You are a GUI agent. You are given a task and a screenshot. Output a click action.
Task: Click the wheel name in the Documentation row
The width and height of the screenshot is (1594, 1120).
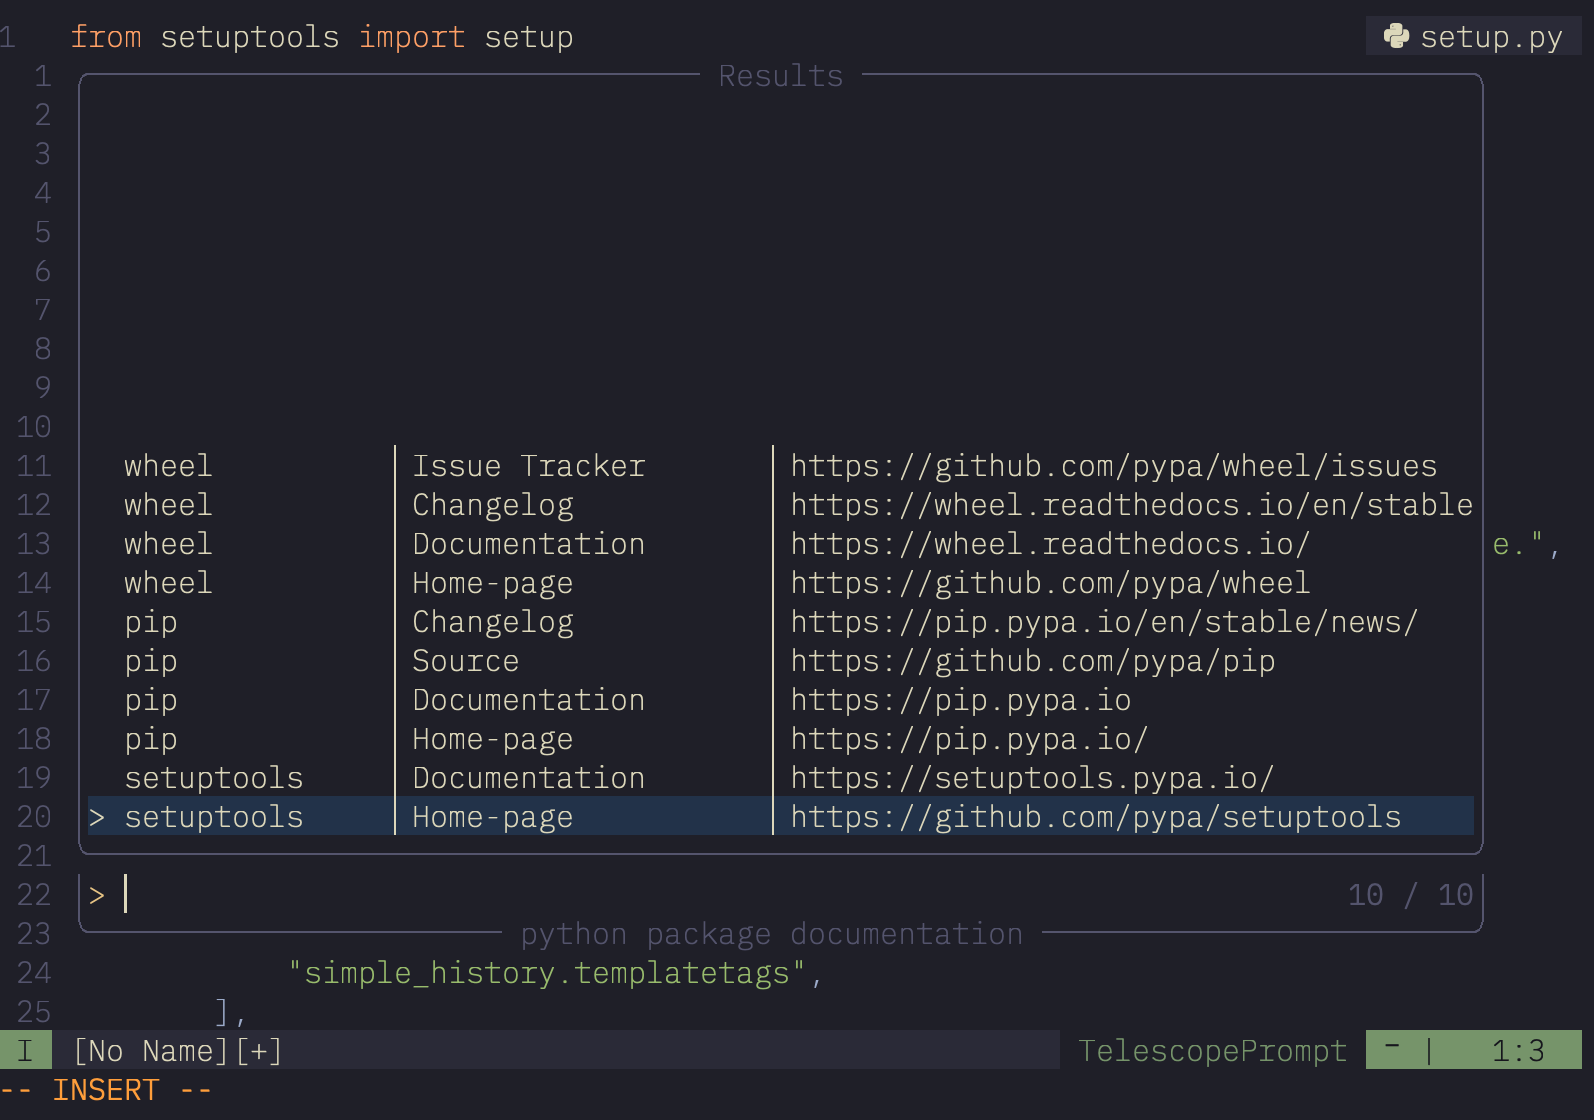coord(168,544)
